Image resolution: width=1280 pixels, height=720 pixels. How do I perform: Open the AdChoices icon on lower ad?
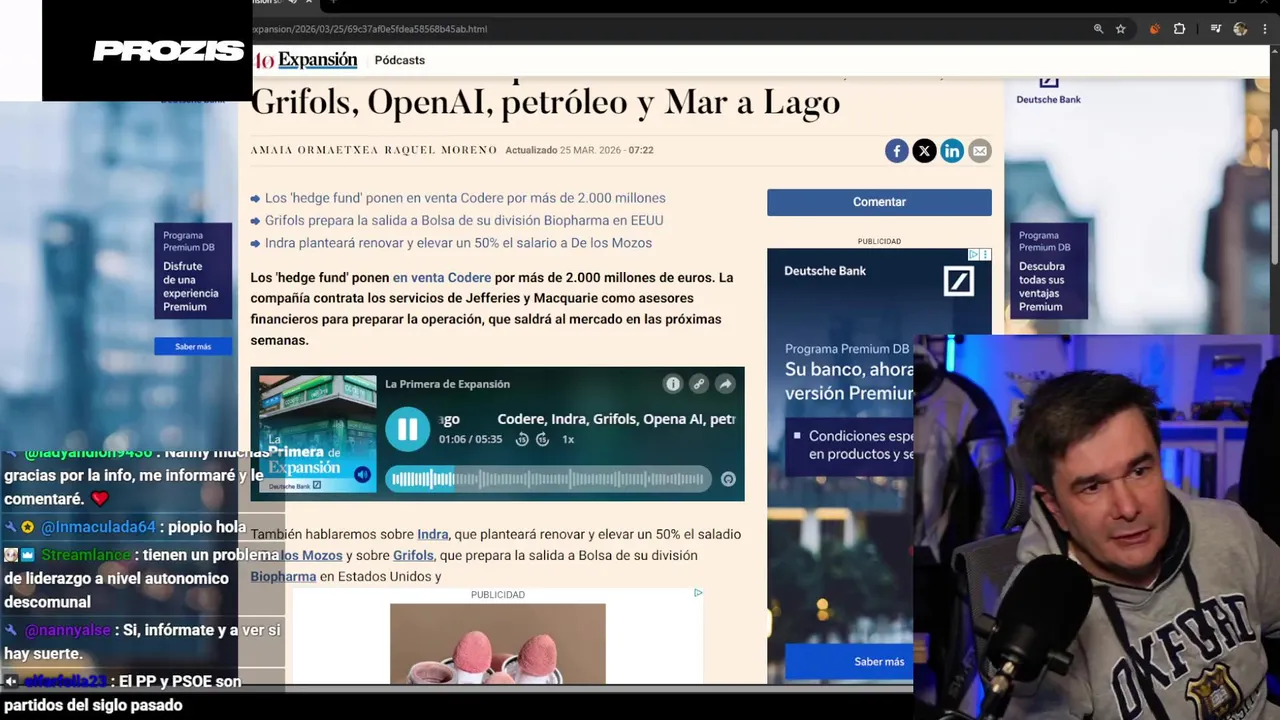click(x=698, y=593)
